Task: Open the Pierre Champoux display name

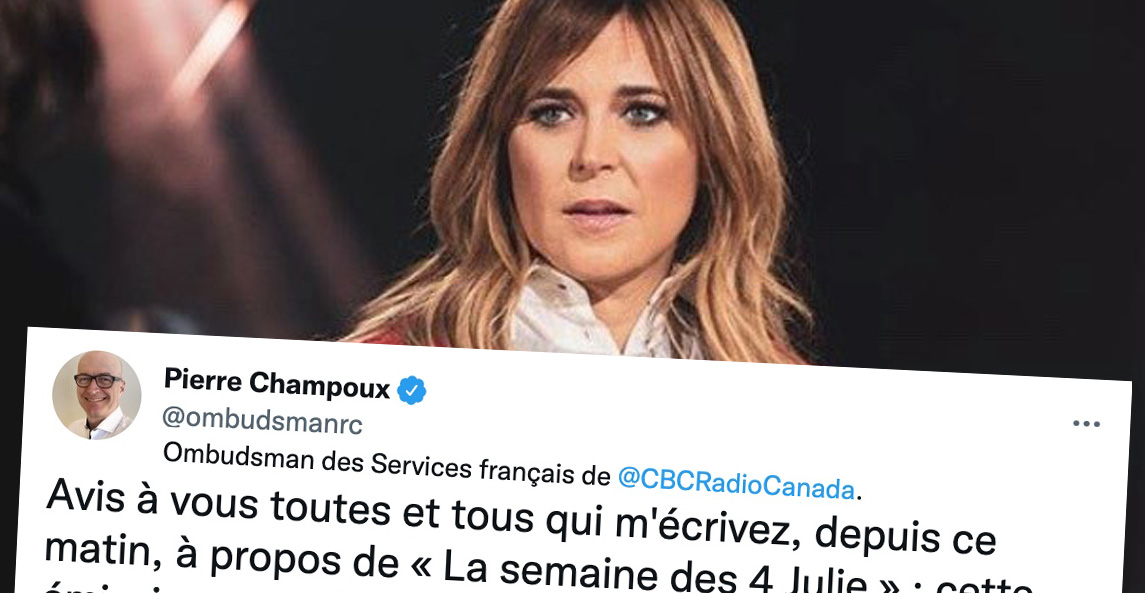Action: 277,383
